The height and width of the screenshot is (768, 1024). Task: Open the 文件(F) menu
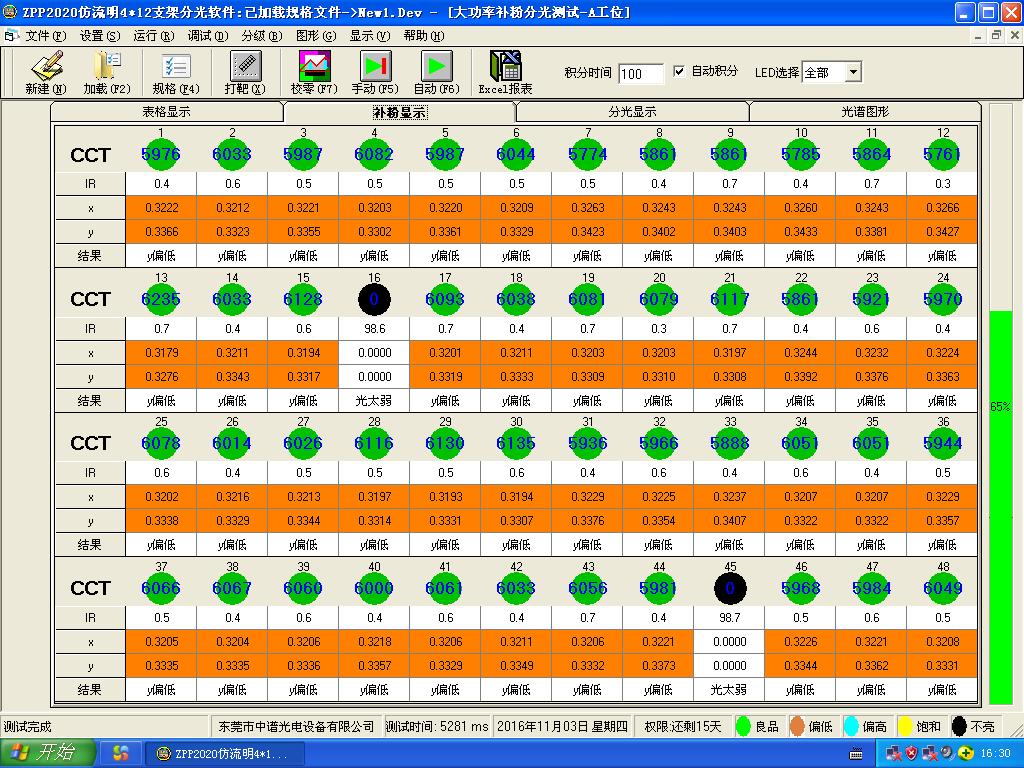click(45, 36)
